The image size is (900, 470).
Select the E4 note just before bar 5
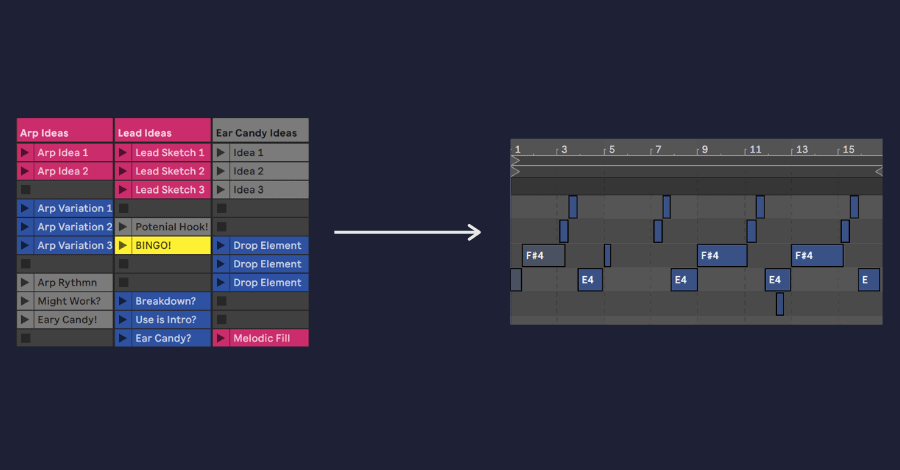pos(590,279)
